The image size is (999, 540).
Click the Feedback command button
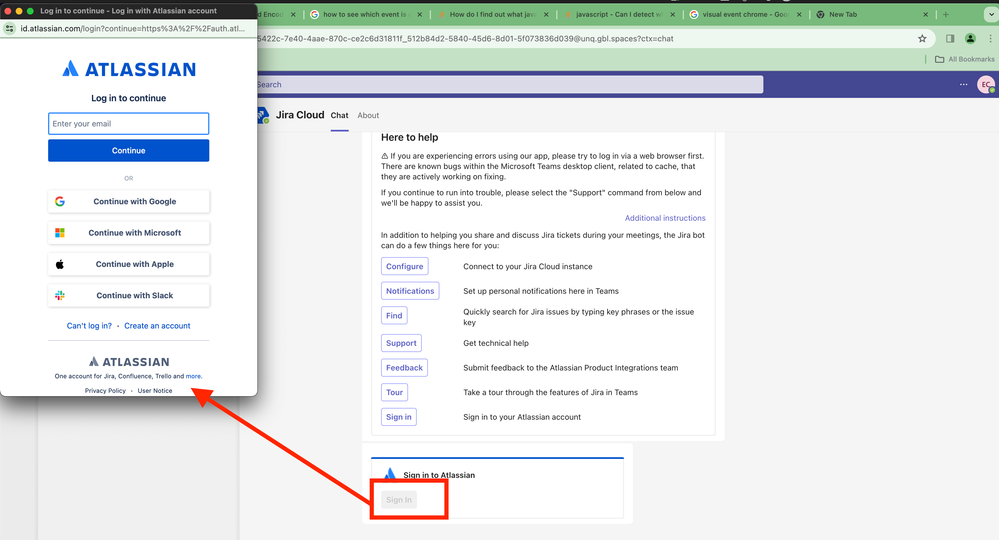click(x=405, y=367)
